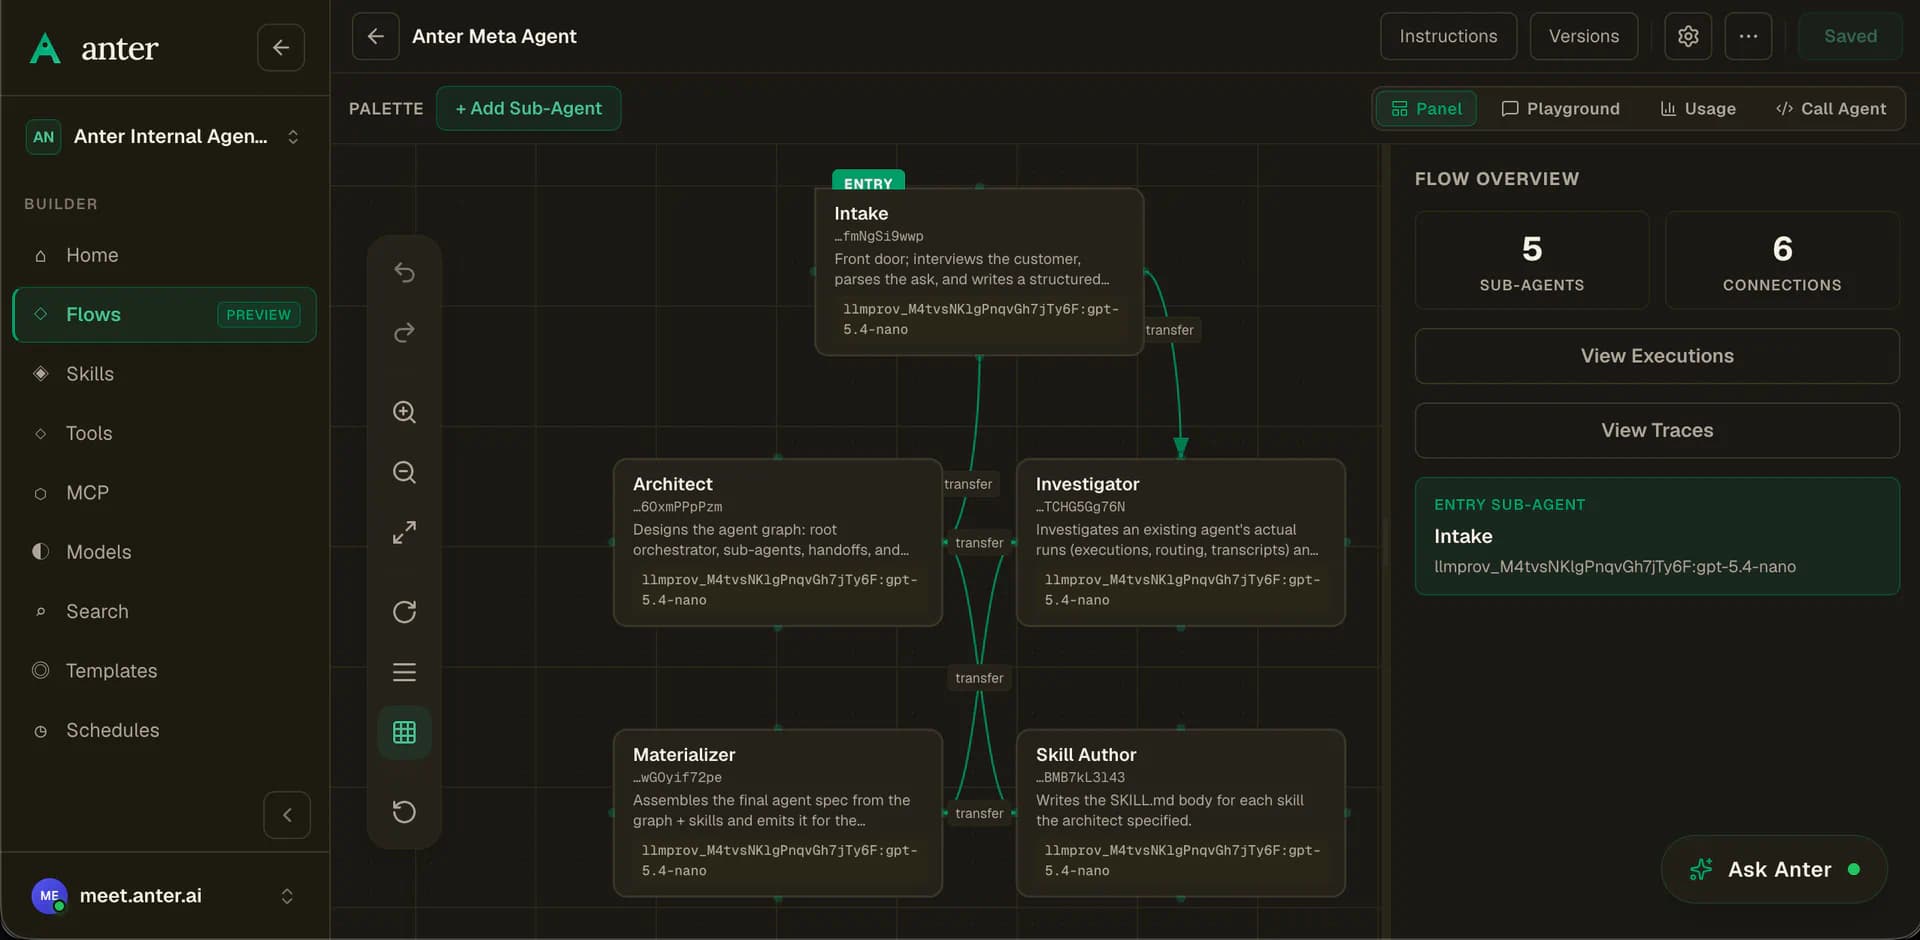Collapse sidebar with bottom chevron button
The width and height of the screenshot is (1920, 940).
pyautogui.click(x=287, y=815)
